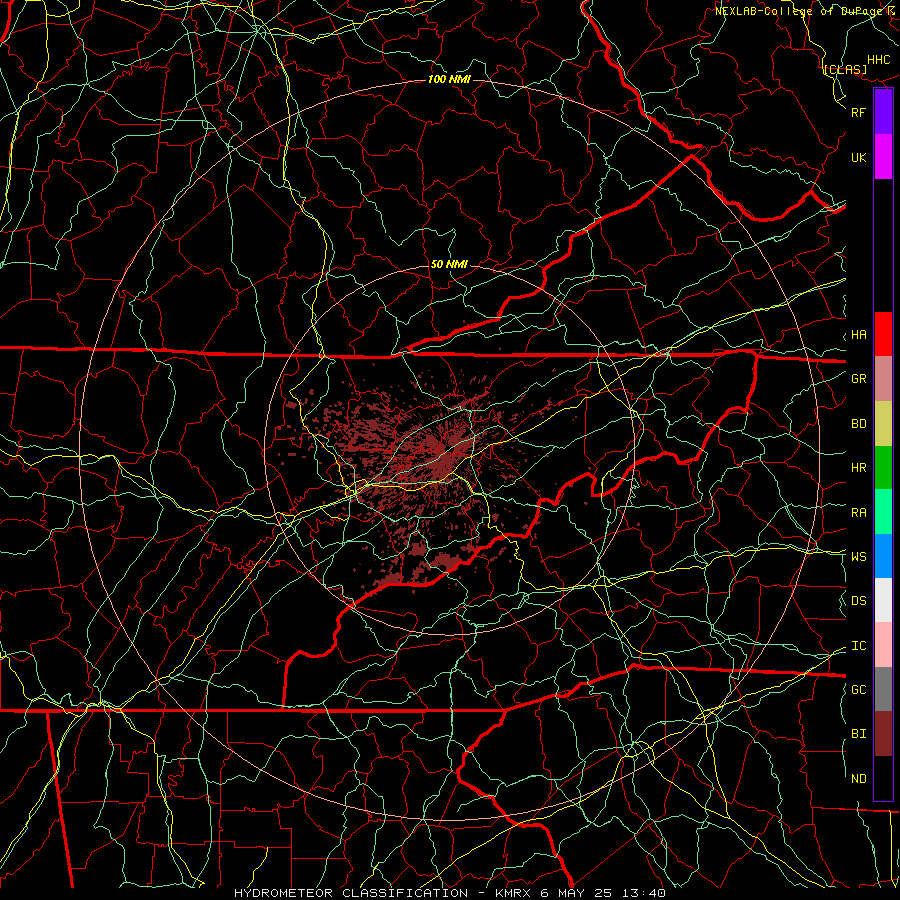Click the HR green legend swatch
Image resolution: width=900 pixels, height=900 pixels.
883,468
